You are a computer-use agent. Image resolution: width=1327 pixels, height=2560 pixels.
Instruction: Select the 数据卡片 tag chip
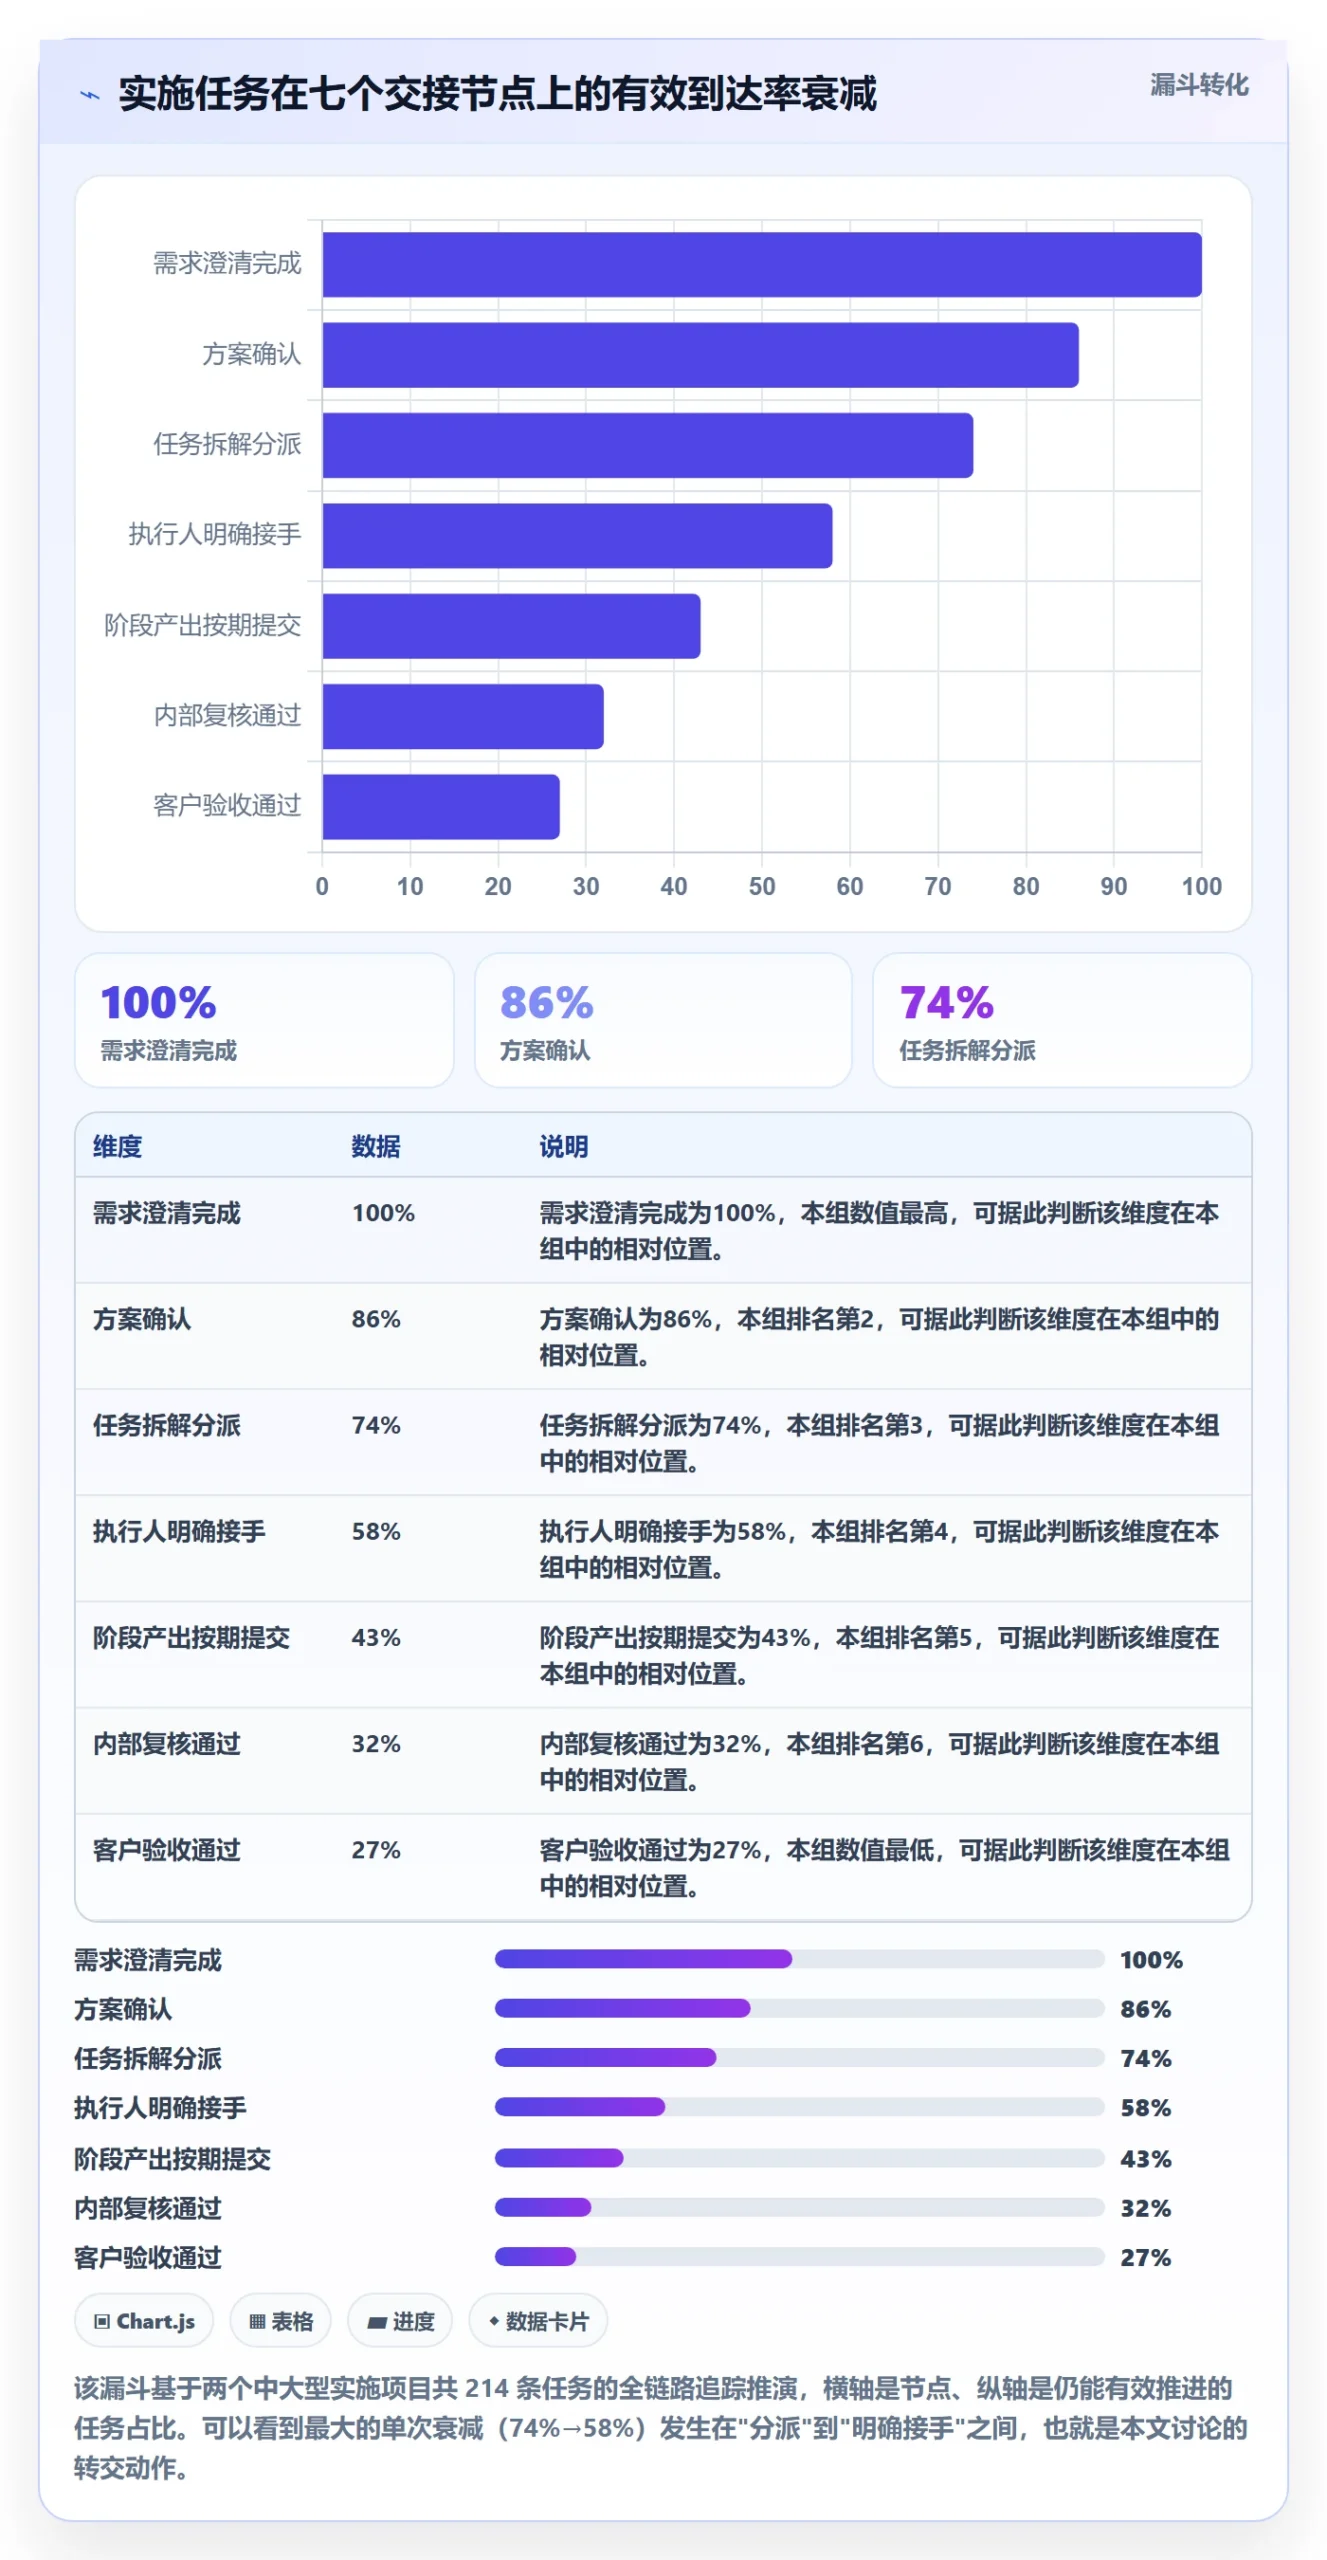[538, 2320]
